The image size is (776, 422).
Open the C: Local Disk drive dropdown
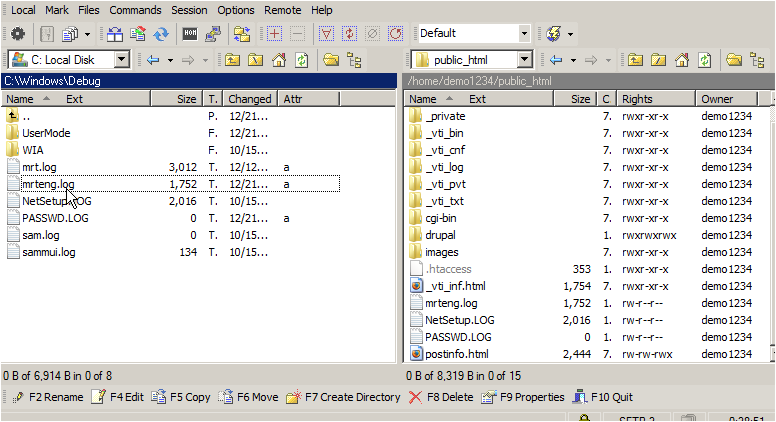[122, 60]
